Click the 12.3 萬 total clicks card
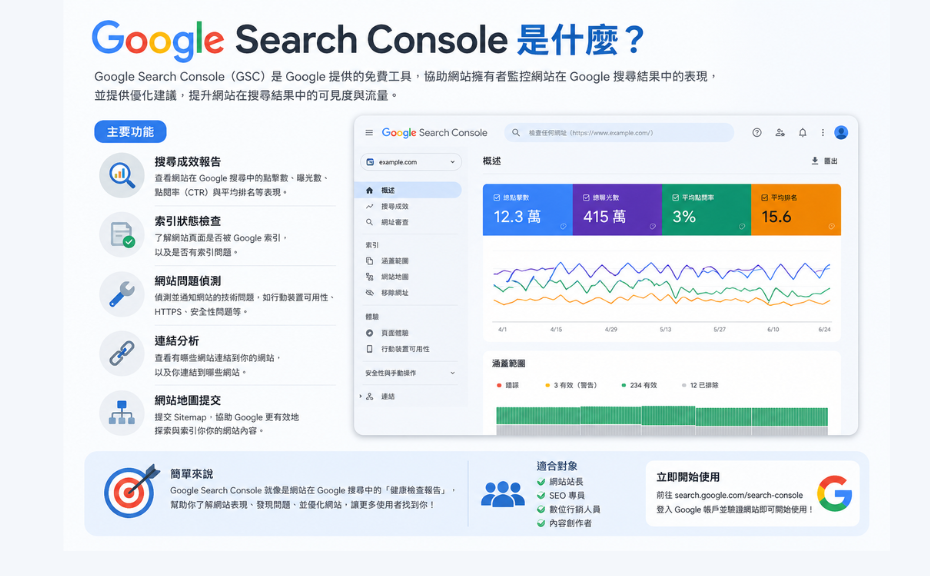The image size is (930, 576). (x=528, y=210)
